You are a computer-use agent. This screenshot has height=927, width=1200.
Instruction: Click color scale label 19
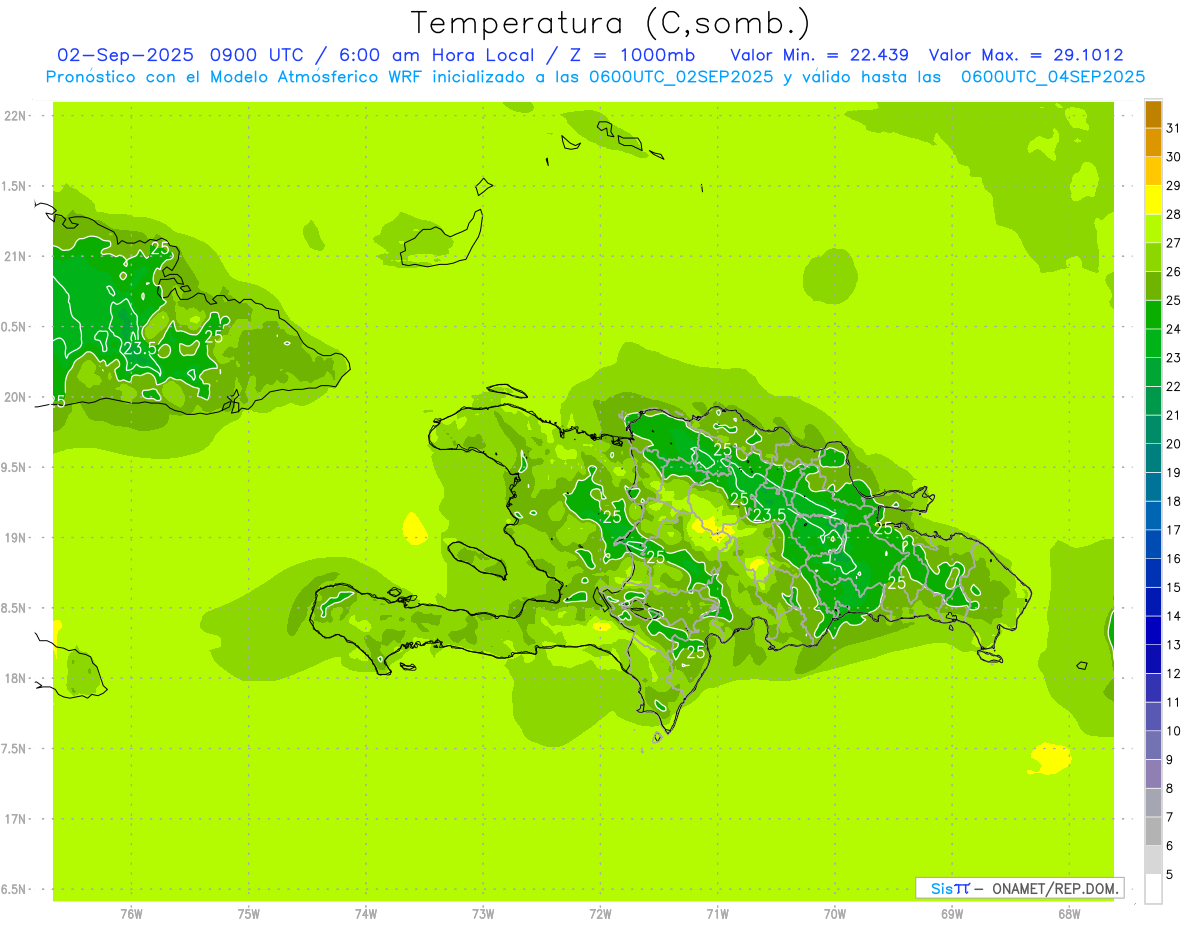(1173, 473)
